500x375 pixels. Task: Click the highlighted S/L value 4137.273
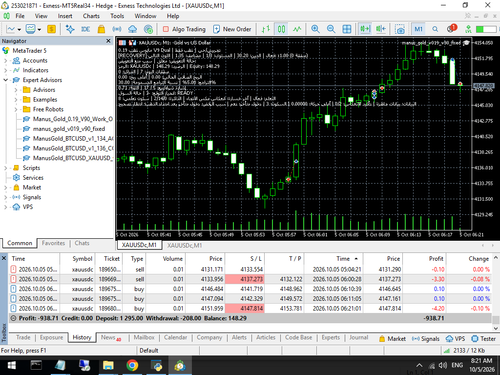pos(244,279)
